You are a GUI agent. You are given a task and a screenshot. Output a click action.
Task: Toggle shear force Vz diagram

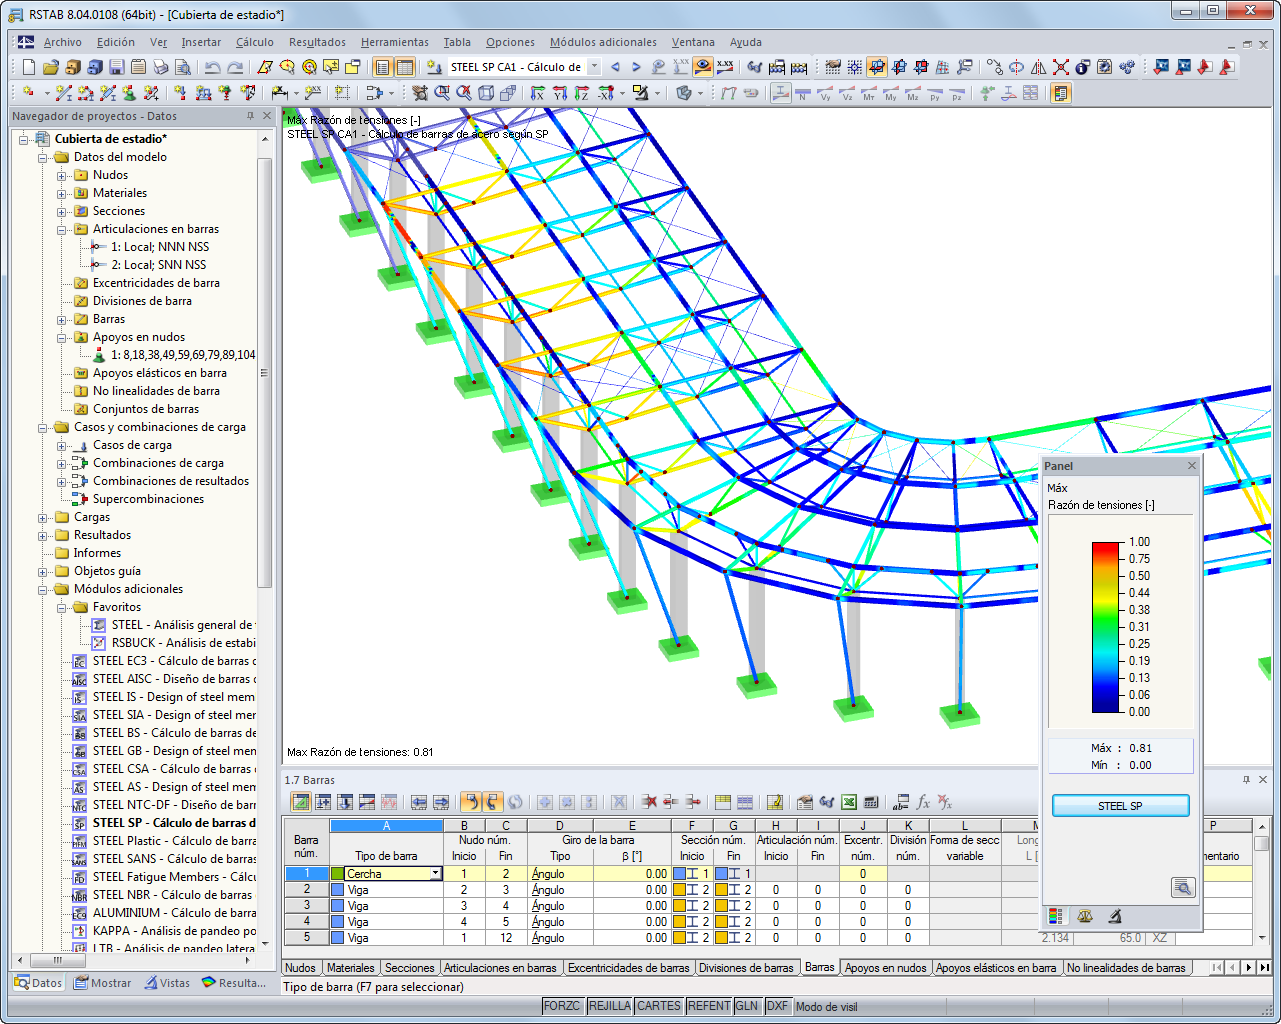coord(847,93)
